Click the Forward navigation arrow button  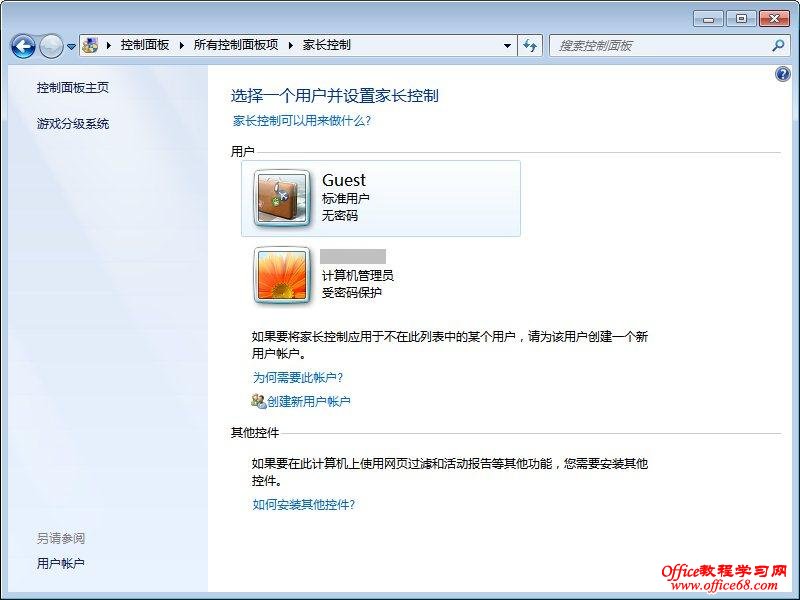point(51,46)
